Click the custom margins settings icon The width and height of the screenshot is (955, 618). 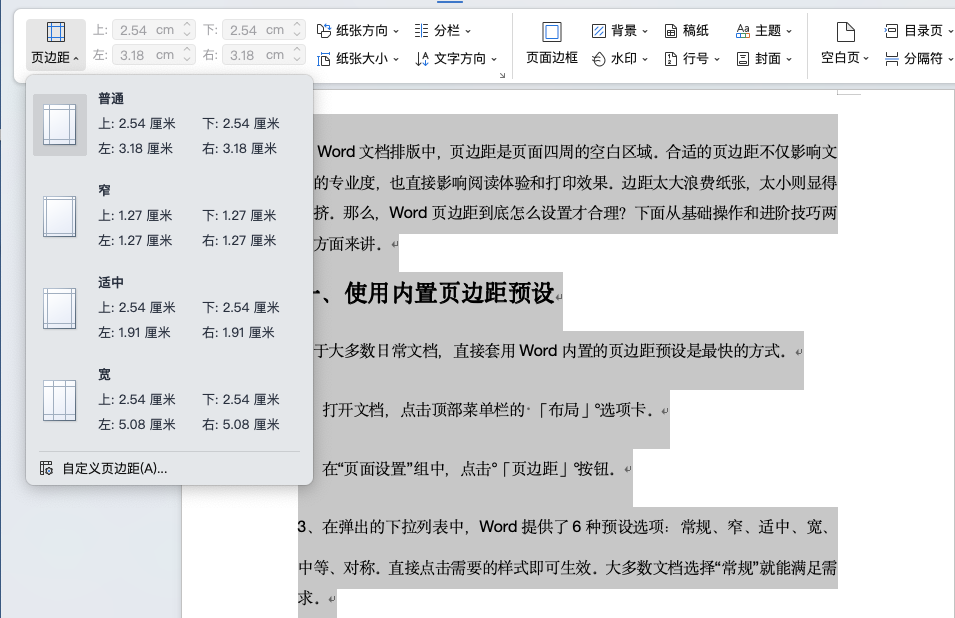click(x=46, y=468)
